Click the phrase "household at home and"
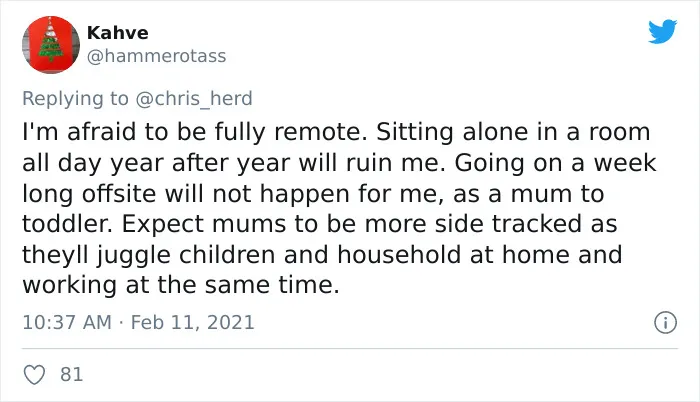The height and width of the screenshot is (402, 700). click(x=479, y=255)
